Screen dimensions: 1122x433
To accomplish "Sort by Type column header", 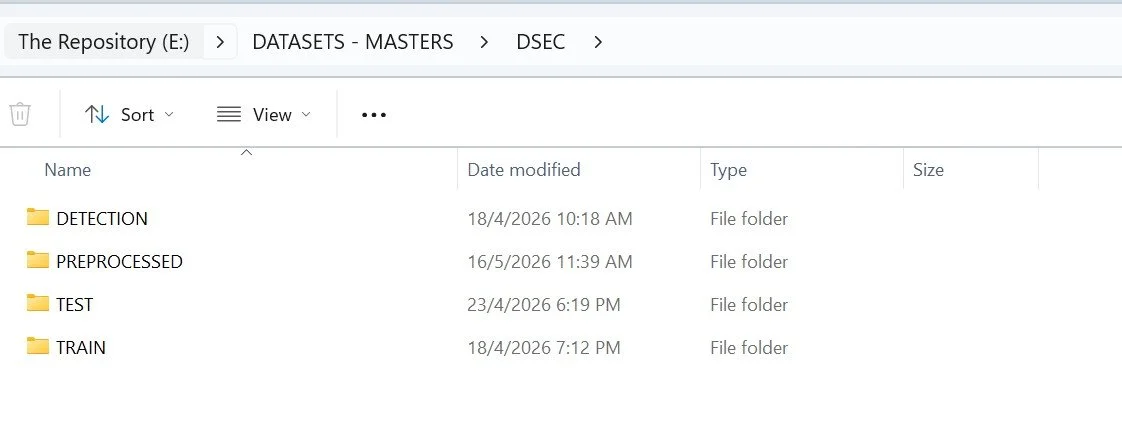I will [728, 170].
